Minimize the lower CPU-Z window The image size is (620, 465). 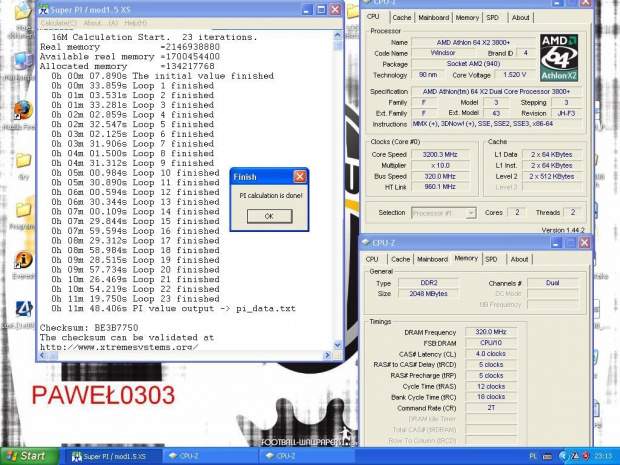(556, 242)
